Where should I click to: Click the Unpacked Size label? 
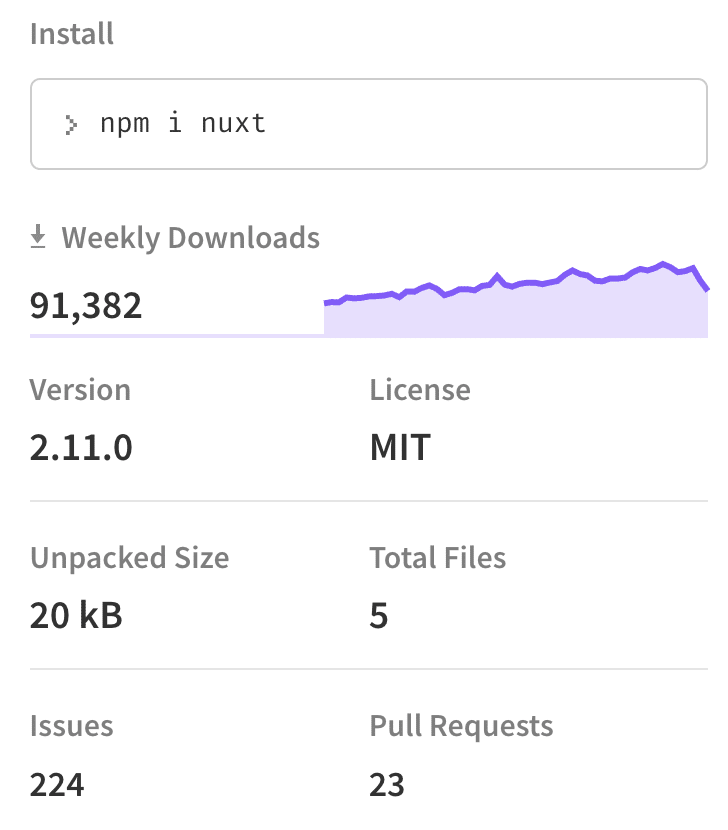(x=129, y=557)
